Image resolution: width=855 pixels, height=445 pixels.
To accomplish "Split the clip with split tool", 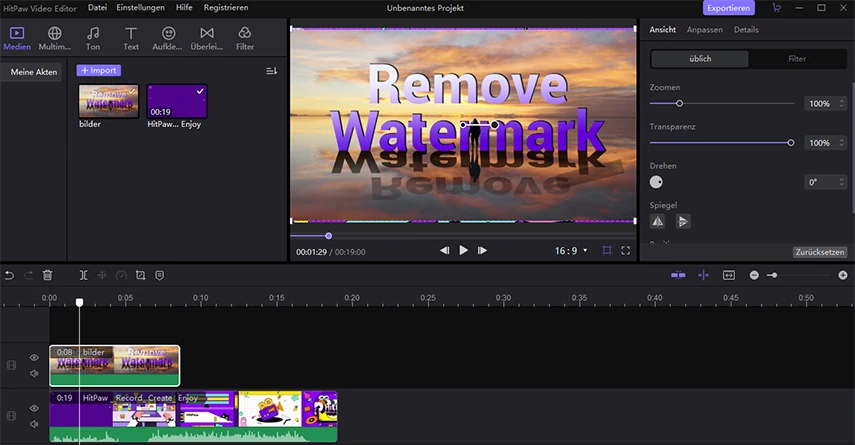I will tap(83, 275).
